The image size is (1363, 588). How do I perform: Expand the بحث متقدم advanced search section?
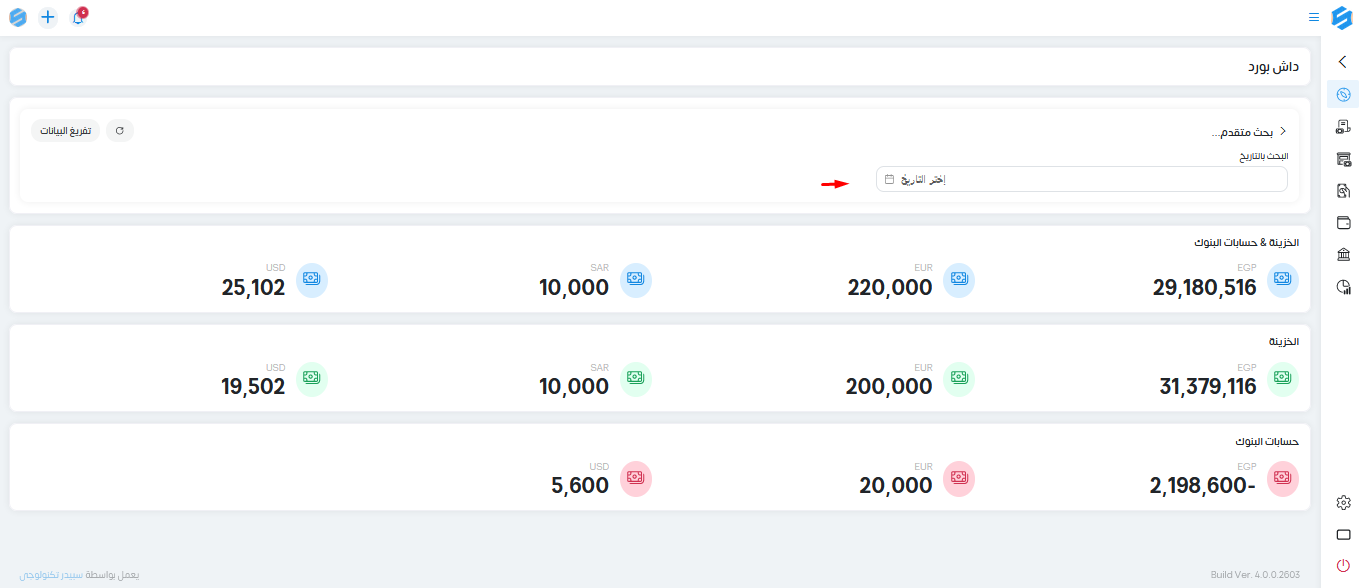click(1248, 132)
